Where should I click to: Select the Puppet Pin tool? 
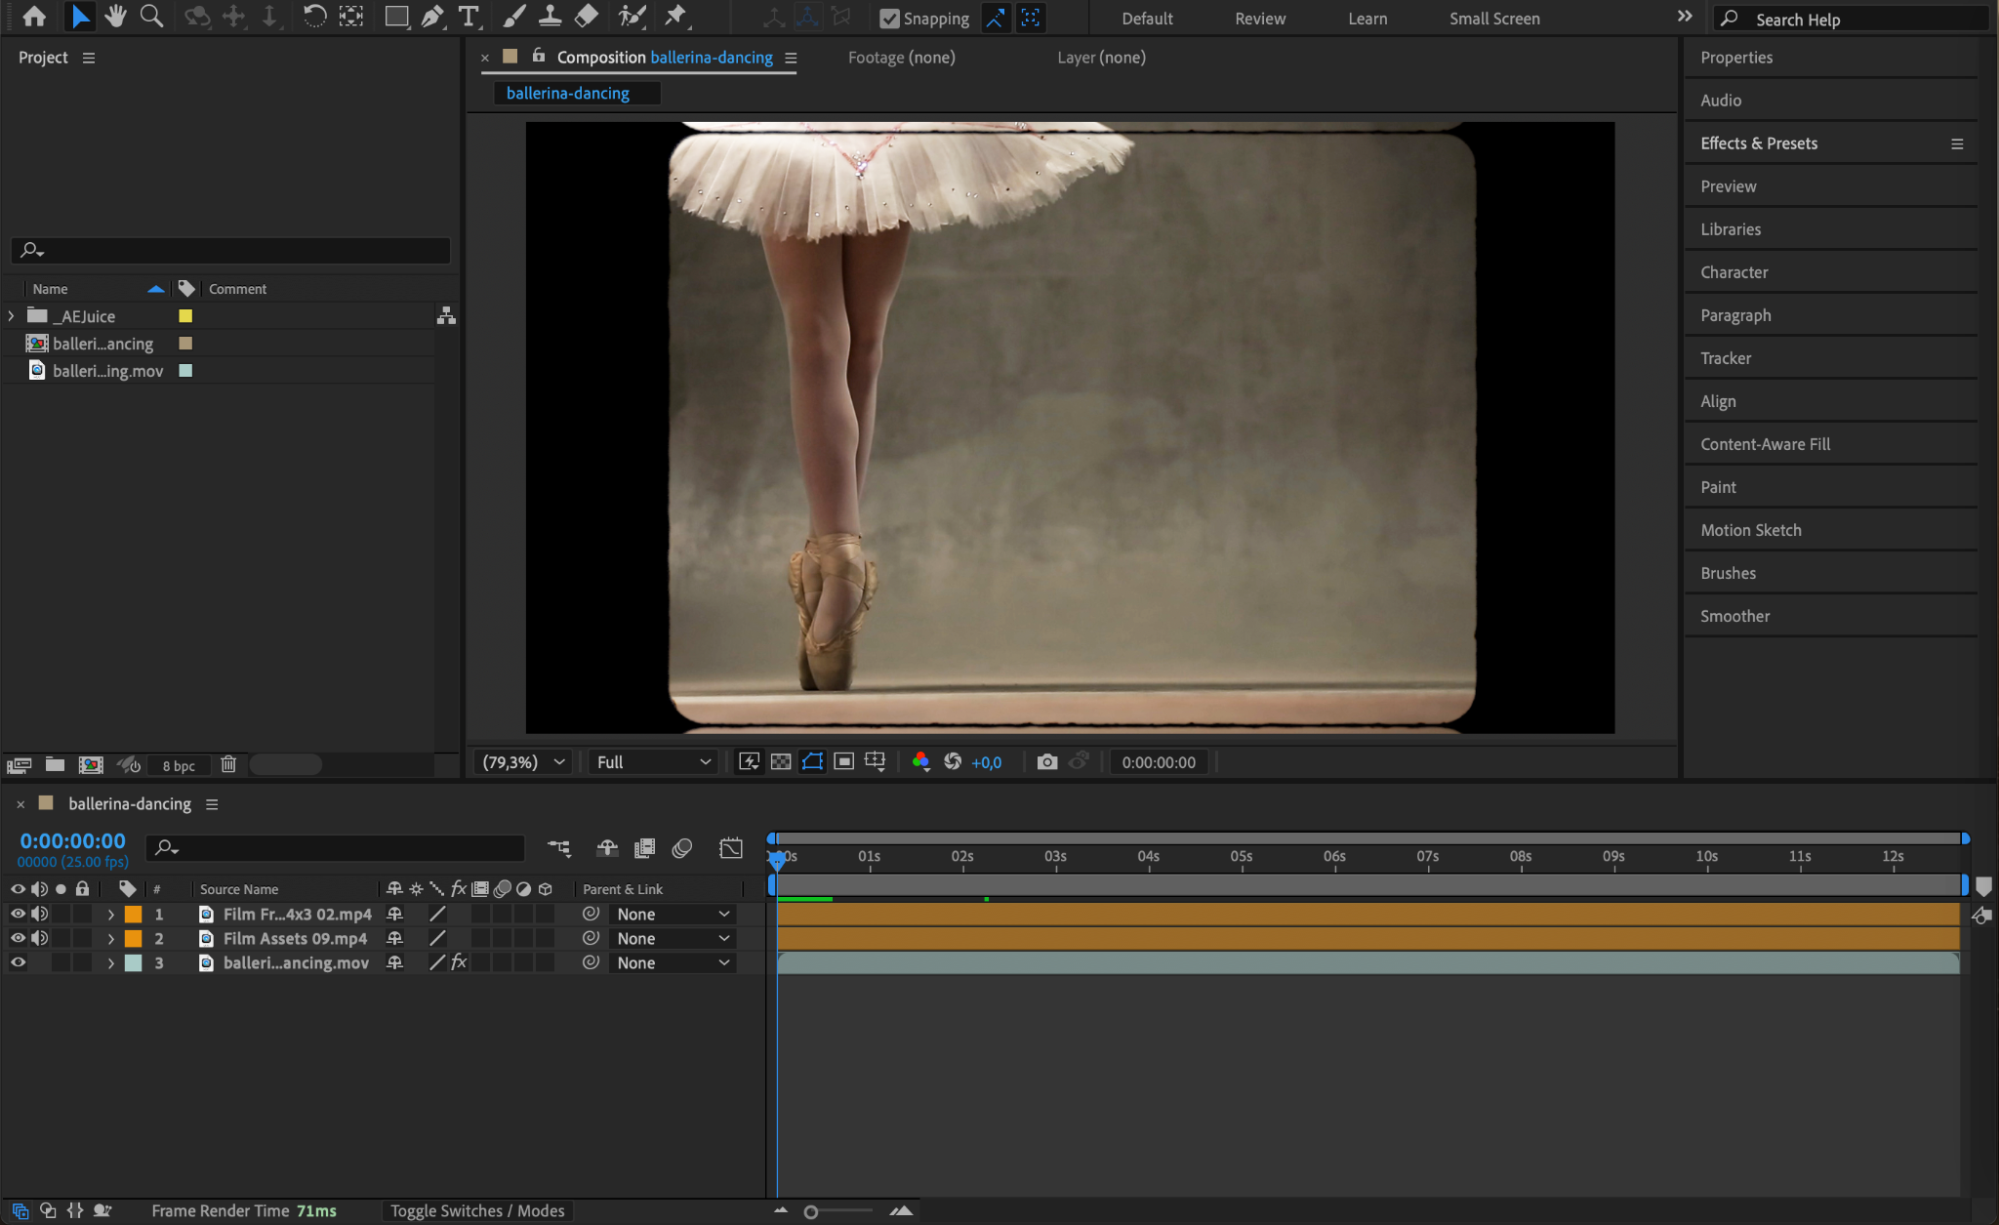point(676,17)
